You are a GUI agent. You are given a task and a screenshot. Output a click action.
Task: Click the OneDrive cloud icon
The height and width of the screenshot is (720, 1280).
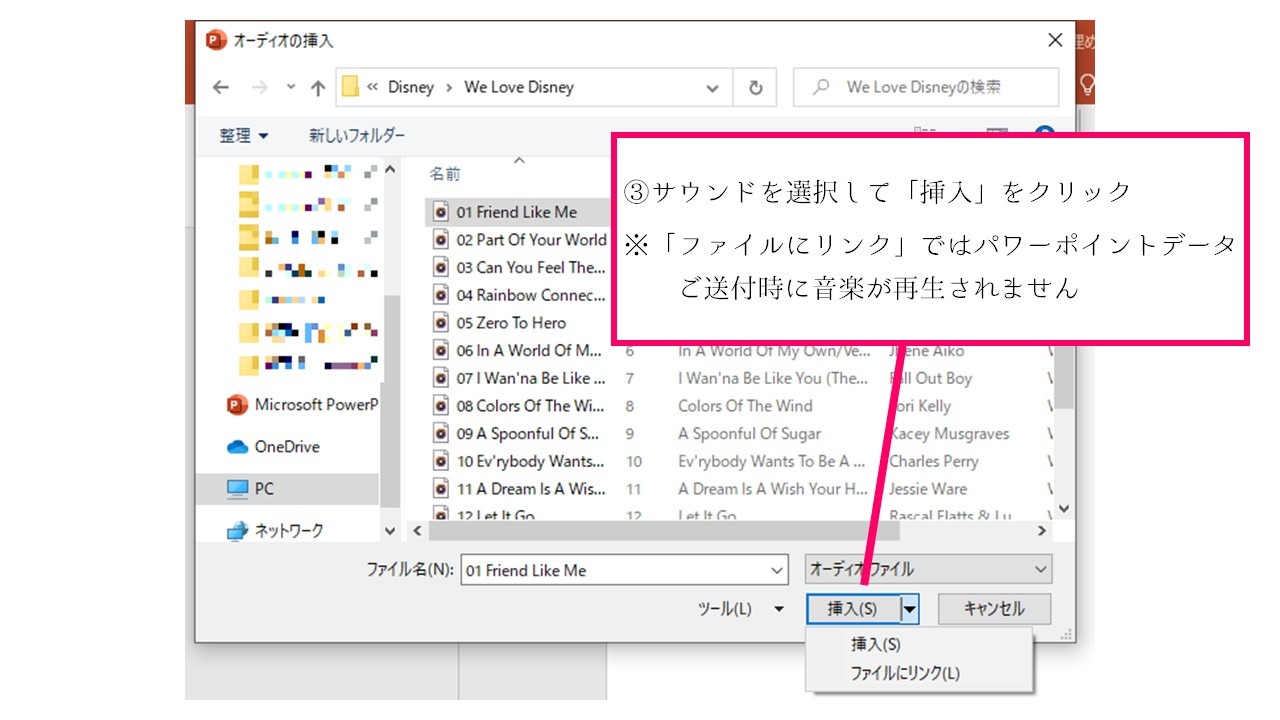tap(237, 447)
